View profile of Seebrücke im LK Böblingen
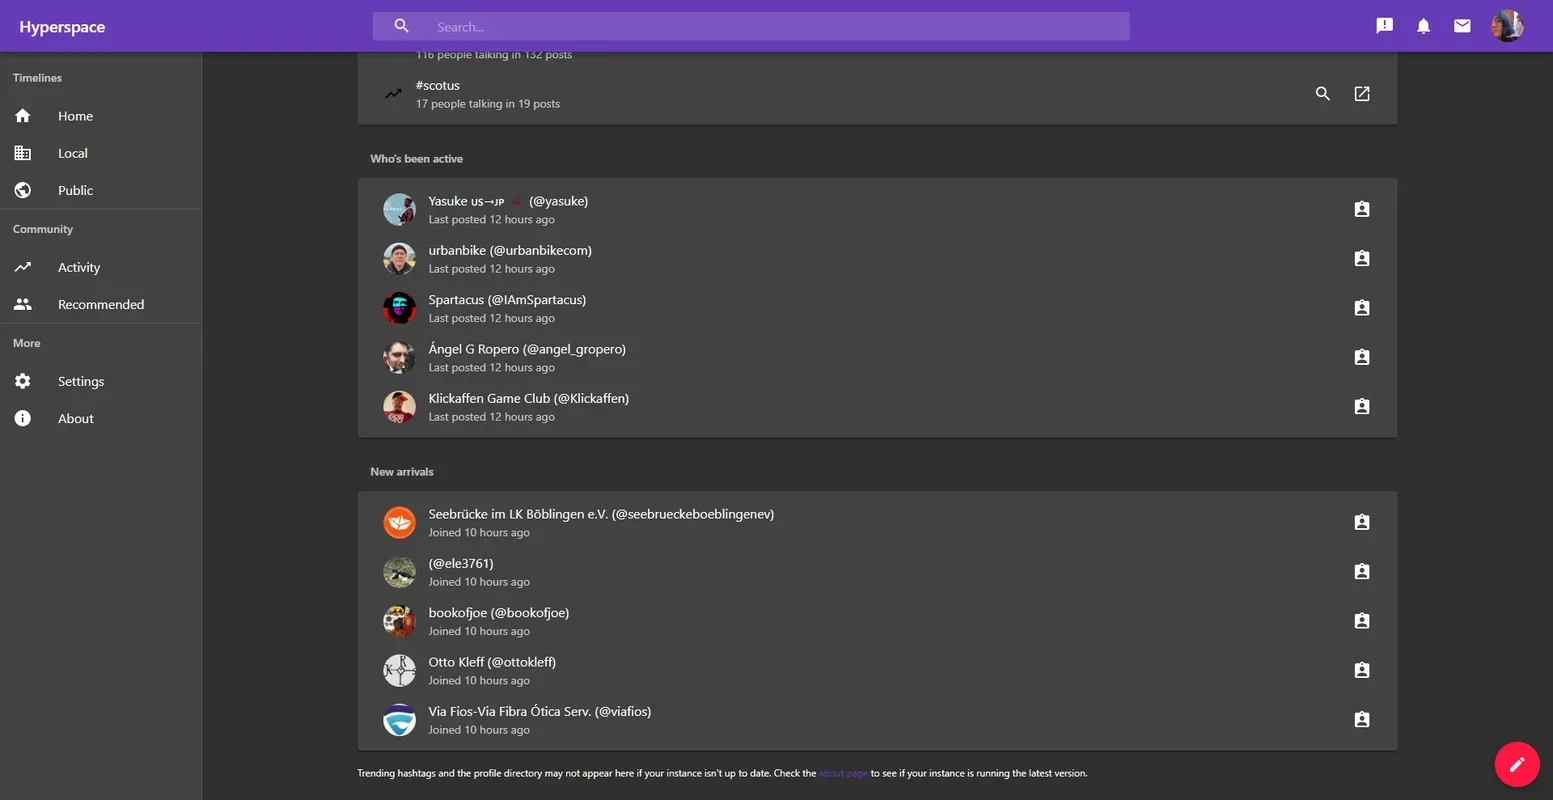The width and height of the screenshot is (1553, 800). [x=1362, y=522]
